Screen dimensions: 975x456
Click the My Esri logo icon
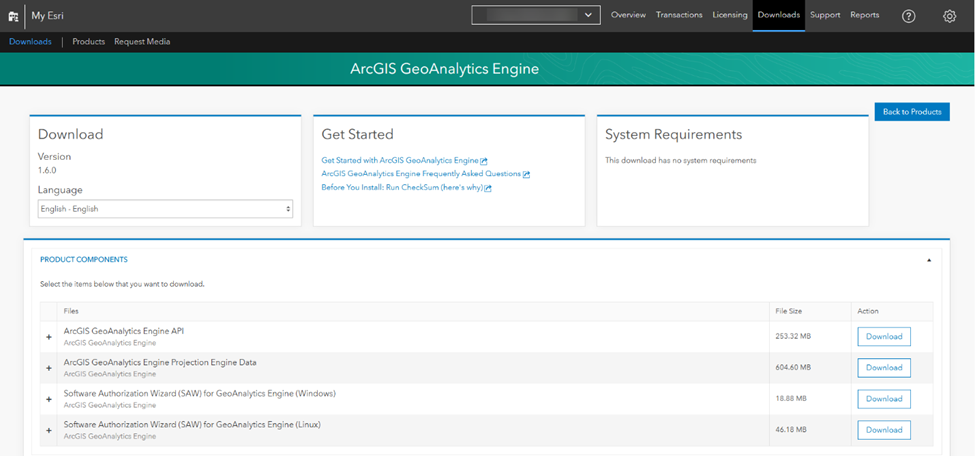pos(13,16)
